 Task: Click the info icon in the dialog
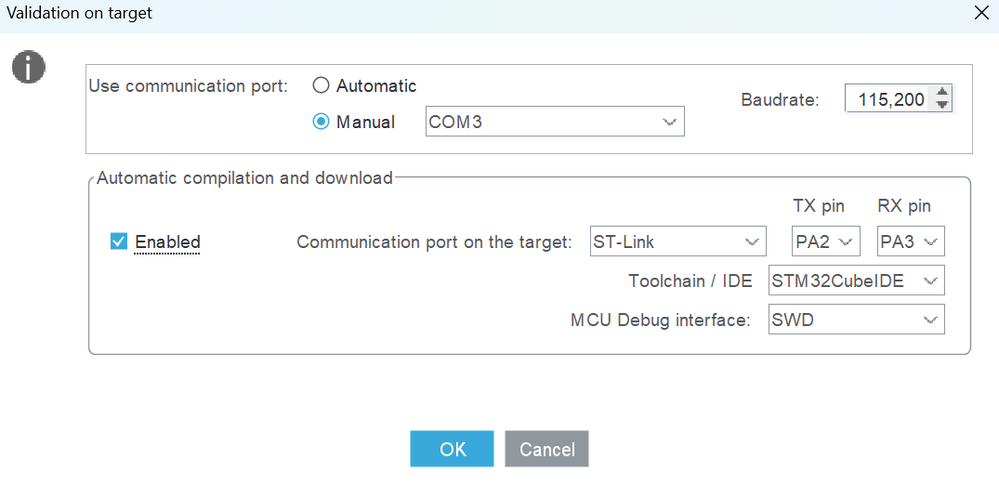click(28, 67)
